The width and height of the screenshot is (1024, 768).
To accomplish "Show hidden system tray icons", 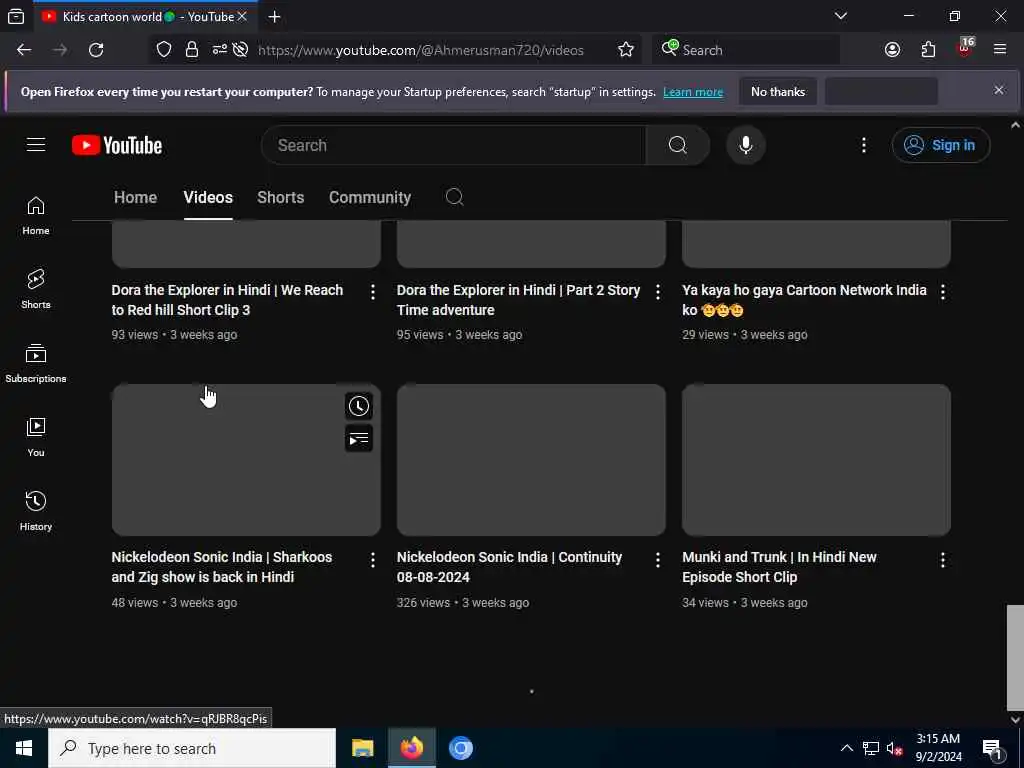I will coord(846,748).
